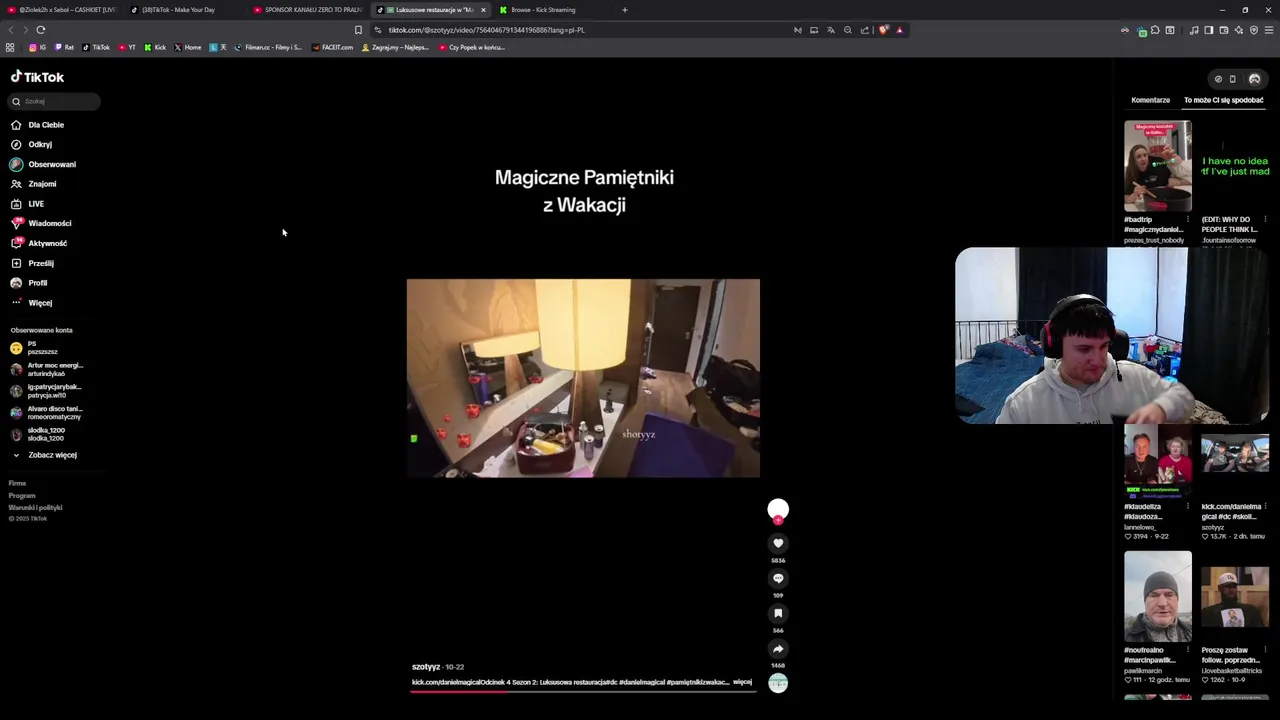
Task: Click the TikTok phone app icon at top right
Action: coord(1232,79)
